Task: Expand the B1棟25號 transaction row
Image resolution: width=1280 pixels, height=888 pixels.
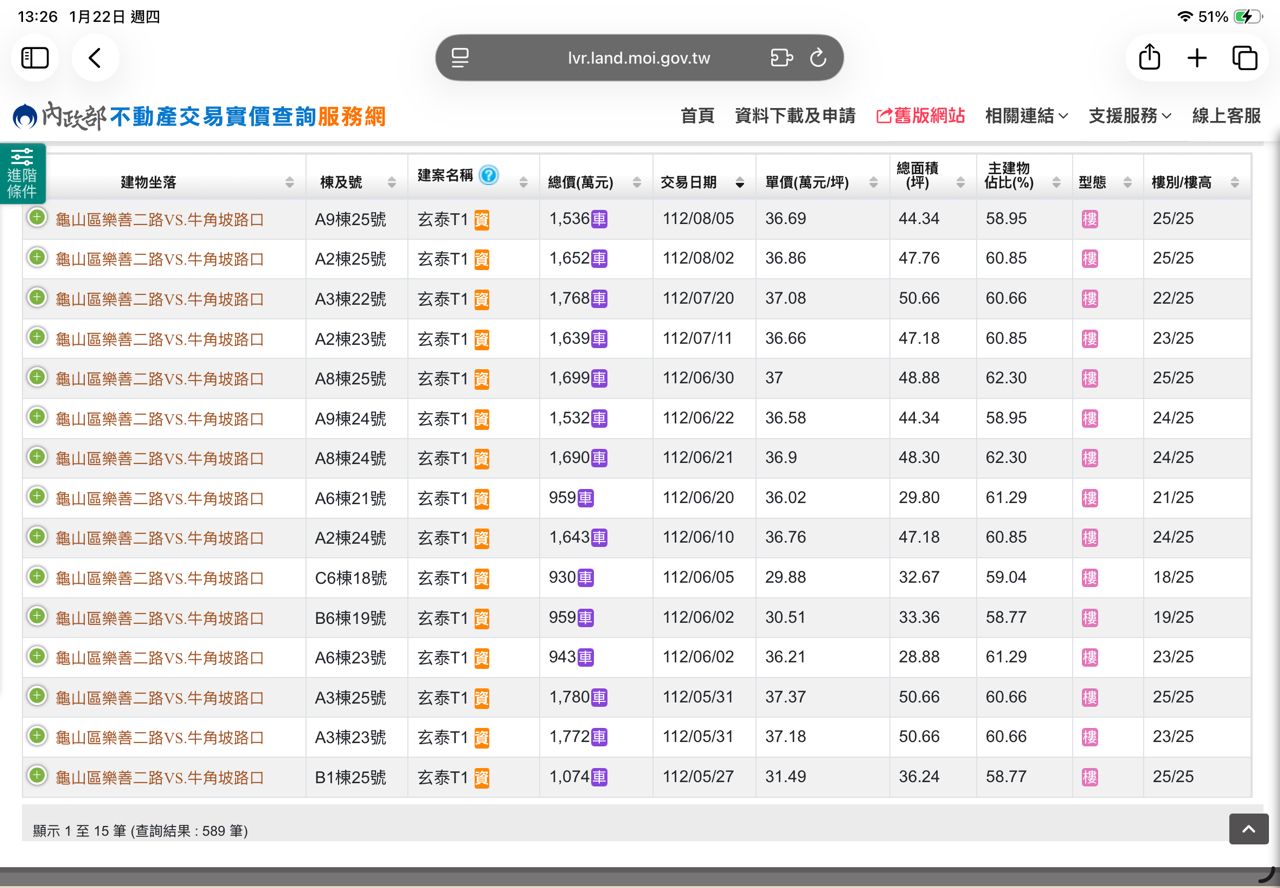Action: [37, 776]
